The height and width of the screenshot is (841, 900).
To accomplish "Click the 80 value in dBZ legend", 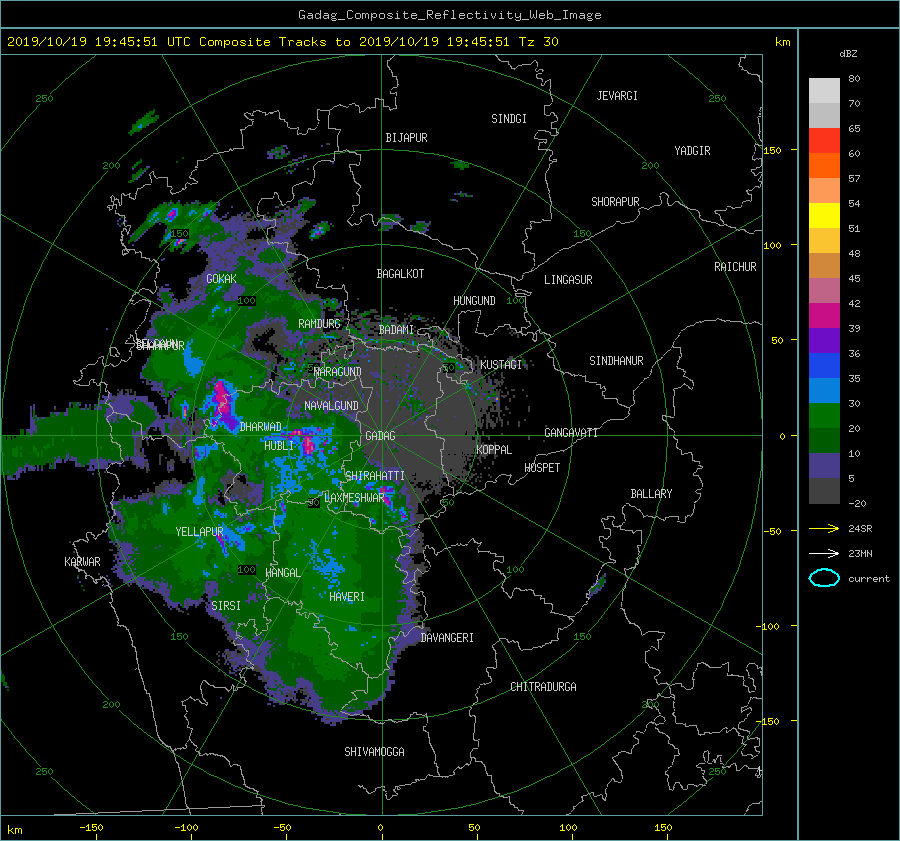I will point(854,79).
